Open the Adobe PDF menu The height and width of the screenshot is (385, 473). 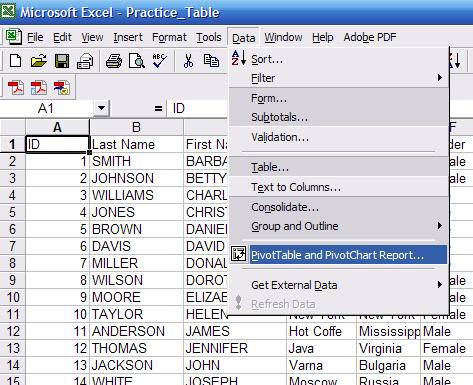point(370,37)
